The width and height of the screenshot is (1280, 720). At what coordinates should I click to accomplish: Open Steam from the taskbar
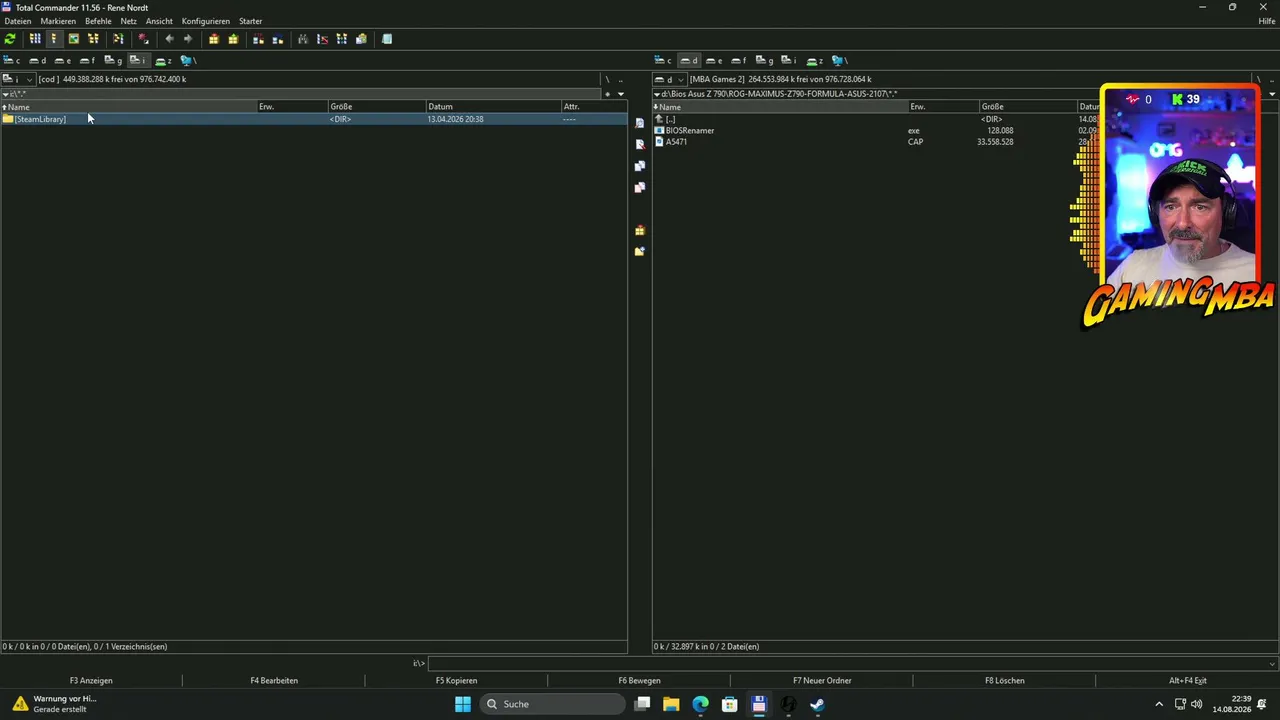[817, 704]
